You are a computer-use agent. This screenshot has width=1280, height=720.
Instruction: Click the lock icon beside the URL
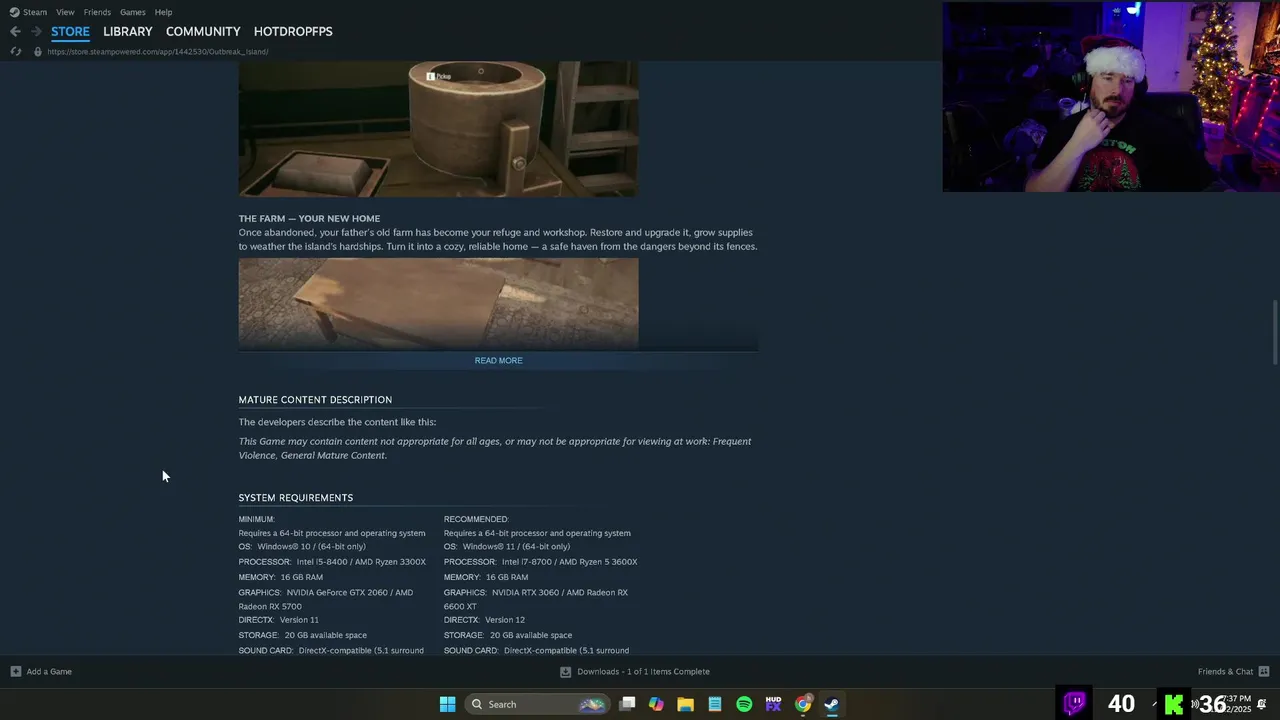click(x=38, y=51)
